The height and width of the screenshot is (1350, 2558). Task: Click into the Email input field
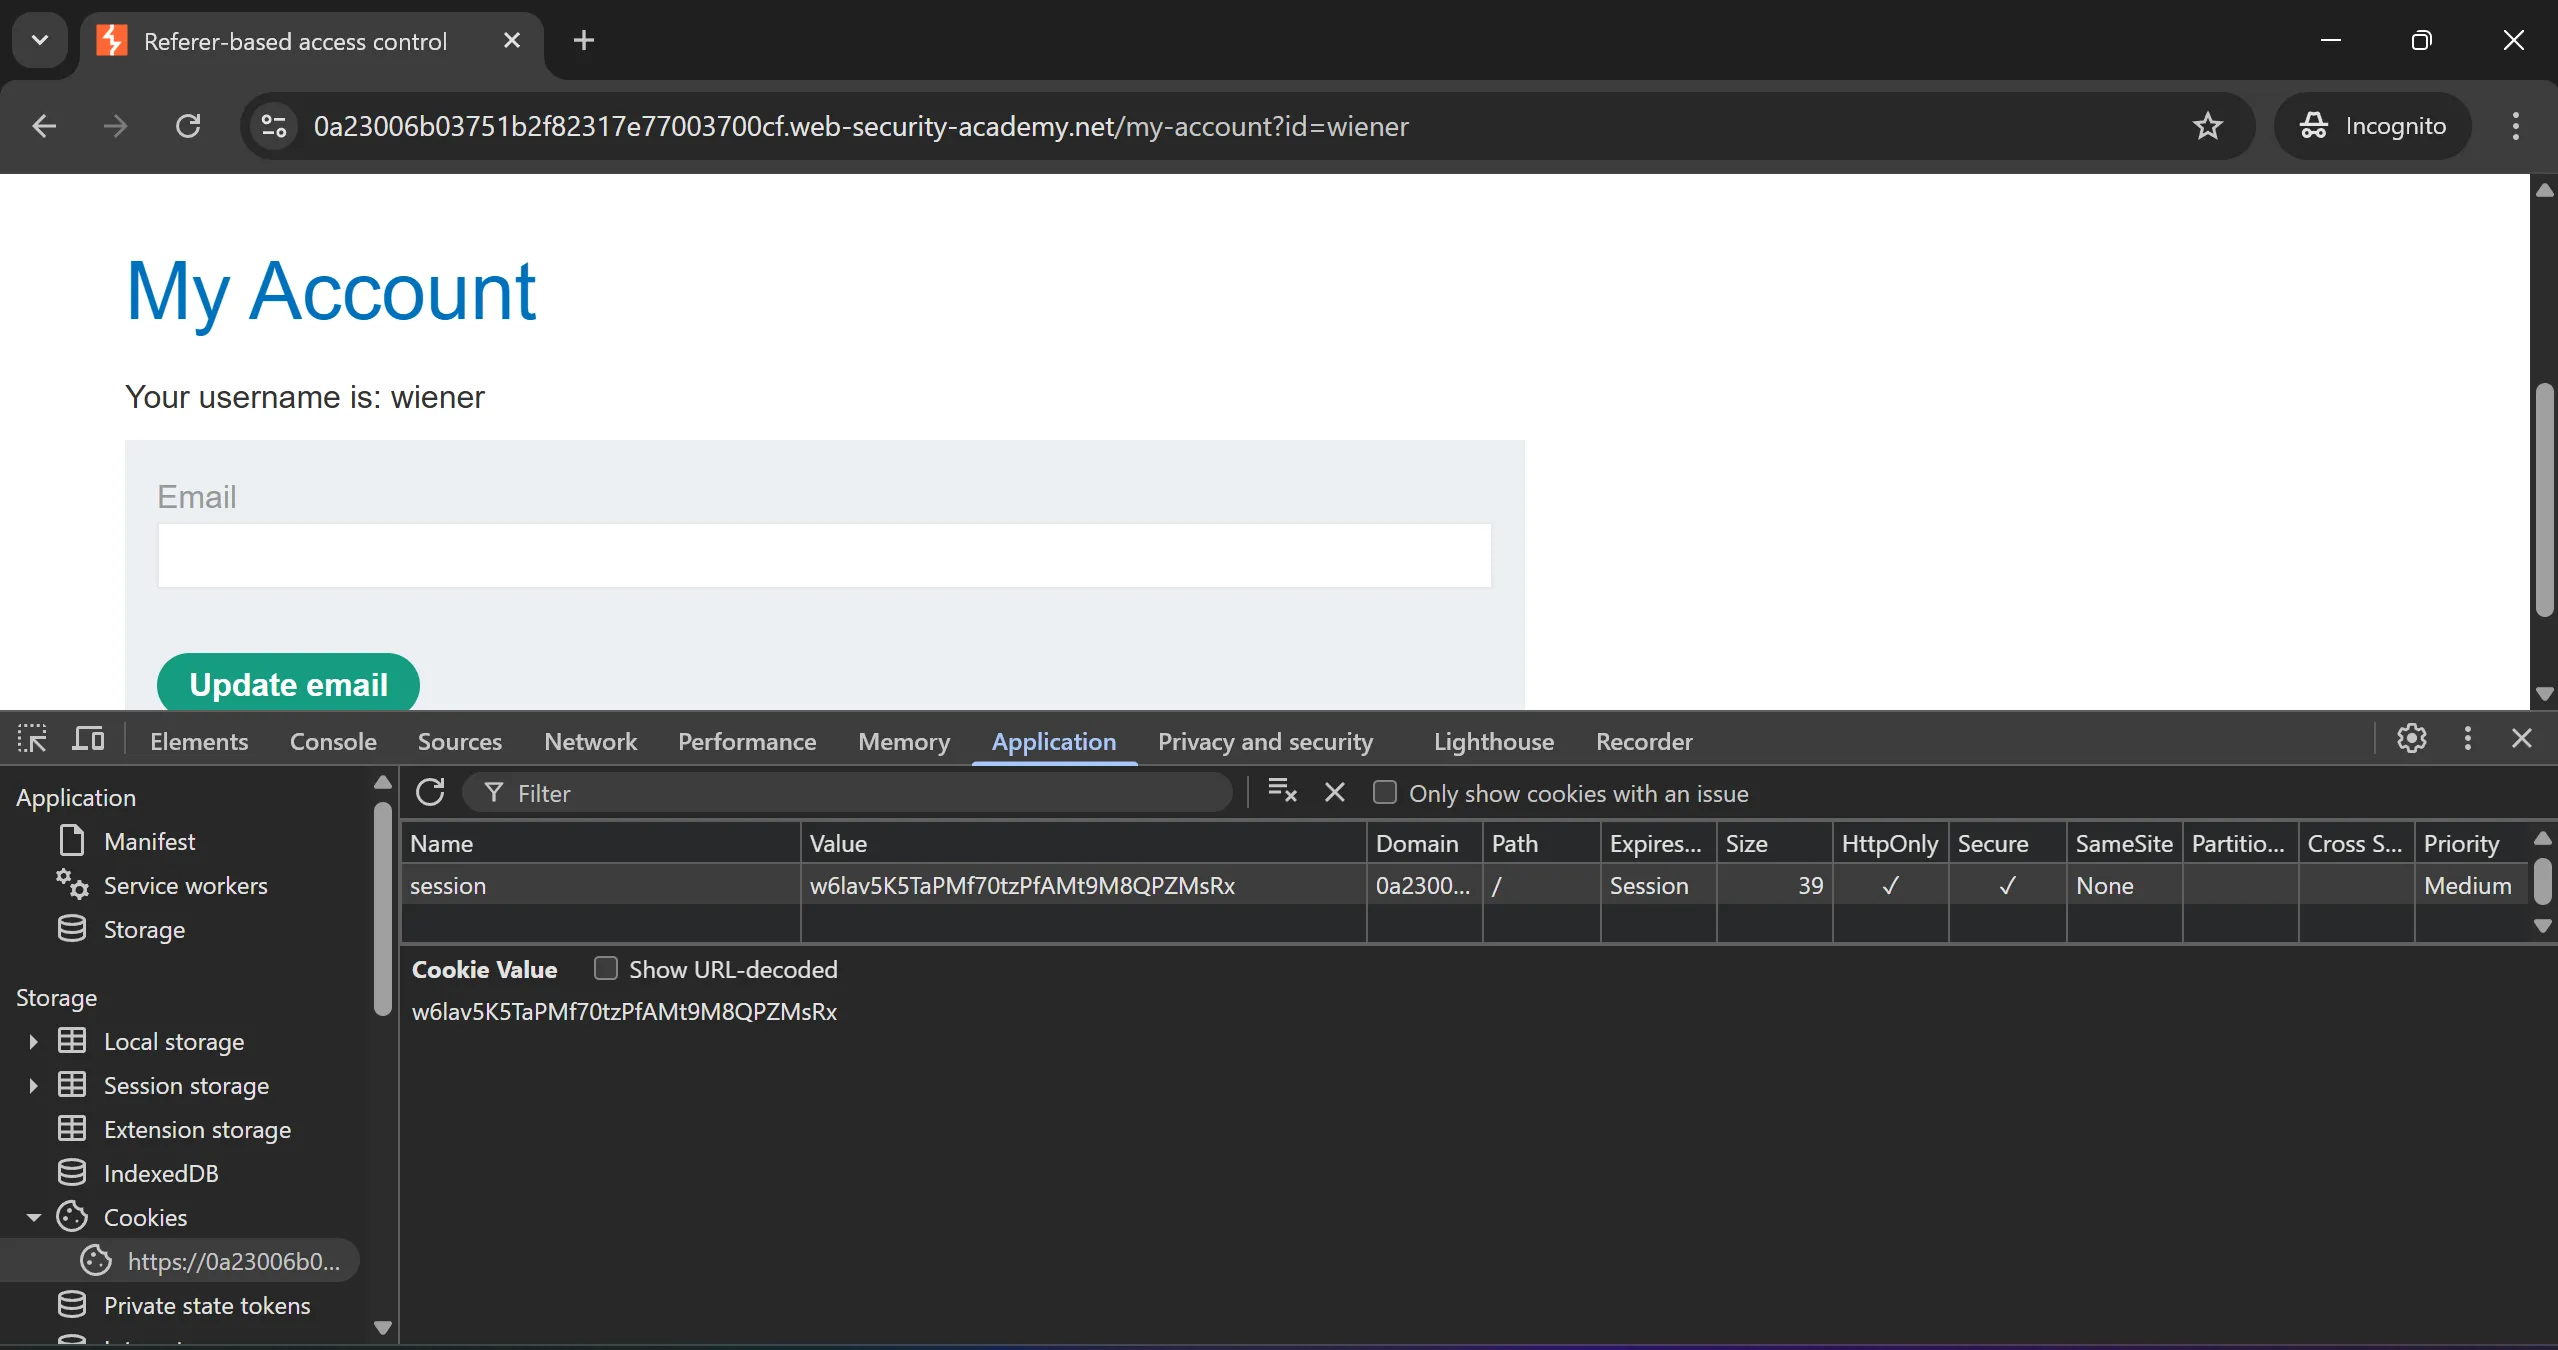point(824,556)
